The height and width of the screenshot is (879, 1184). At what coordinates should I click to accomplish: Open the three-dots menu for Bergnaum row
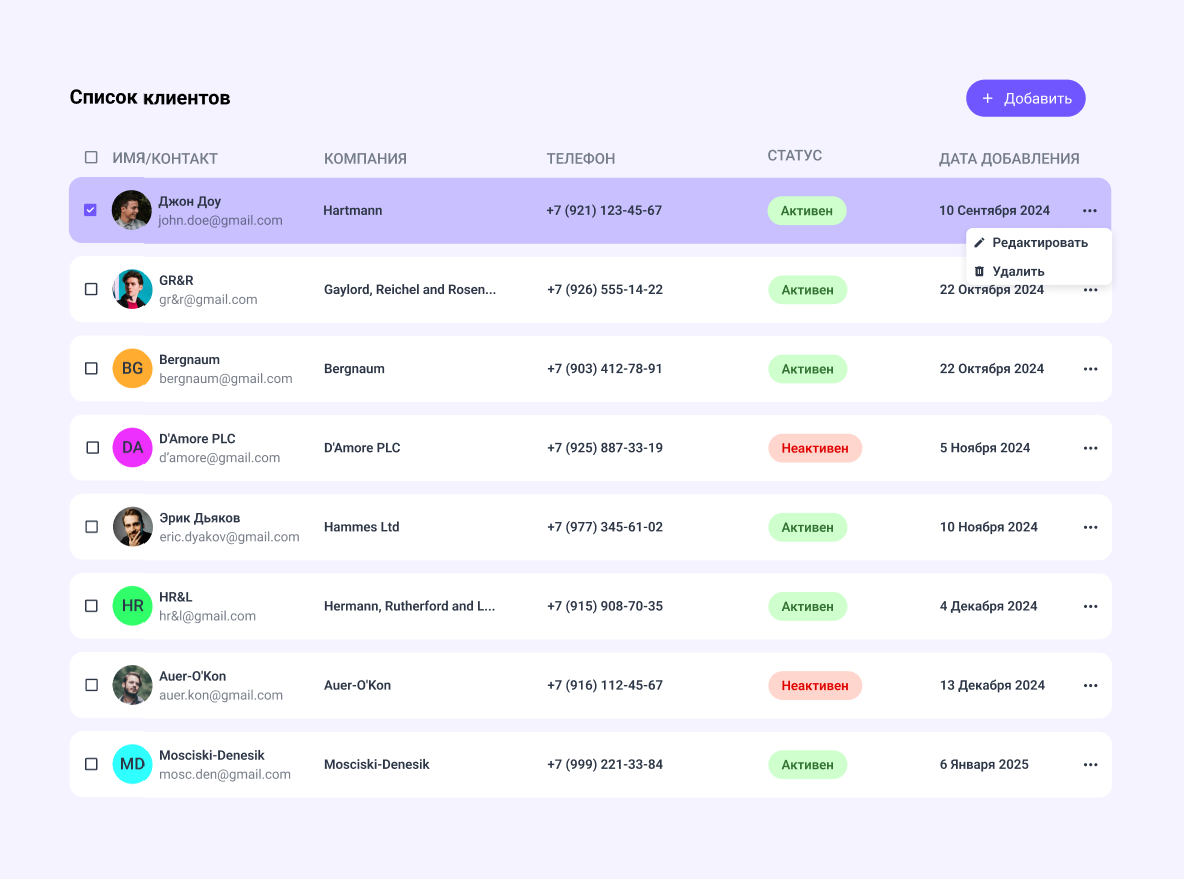(1090, 369)
